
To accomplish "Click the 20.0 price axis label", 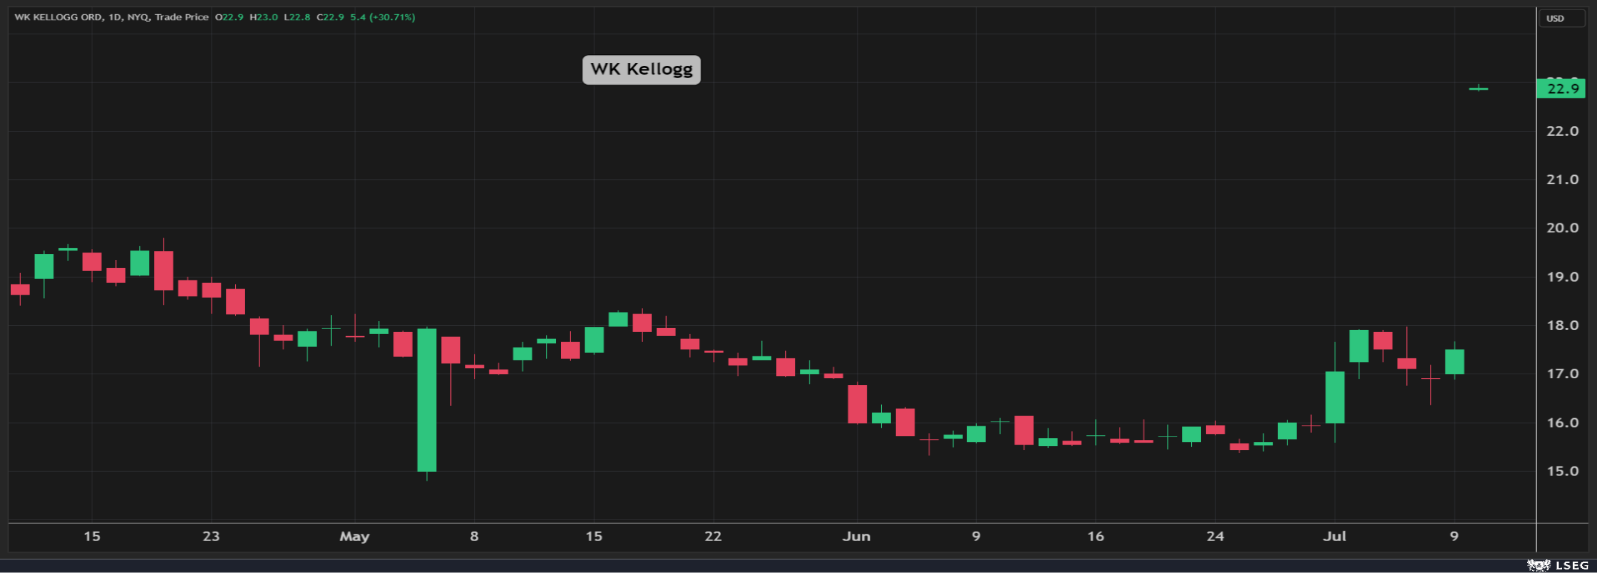I will pos(1562,228).
